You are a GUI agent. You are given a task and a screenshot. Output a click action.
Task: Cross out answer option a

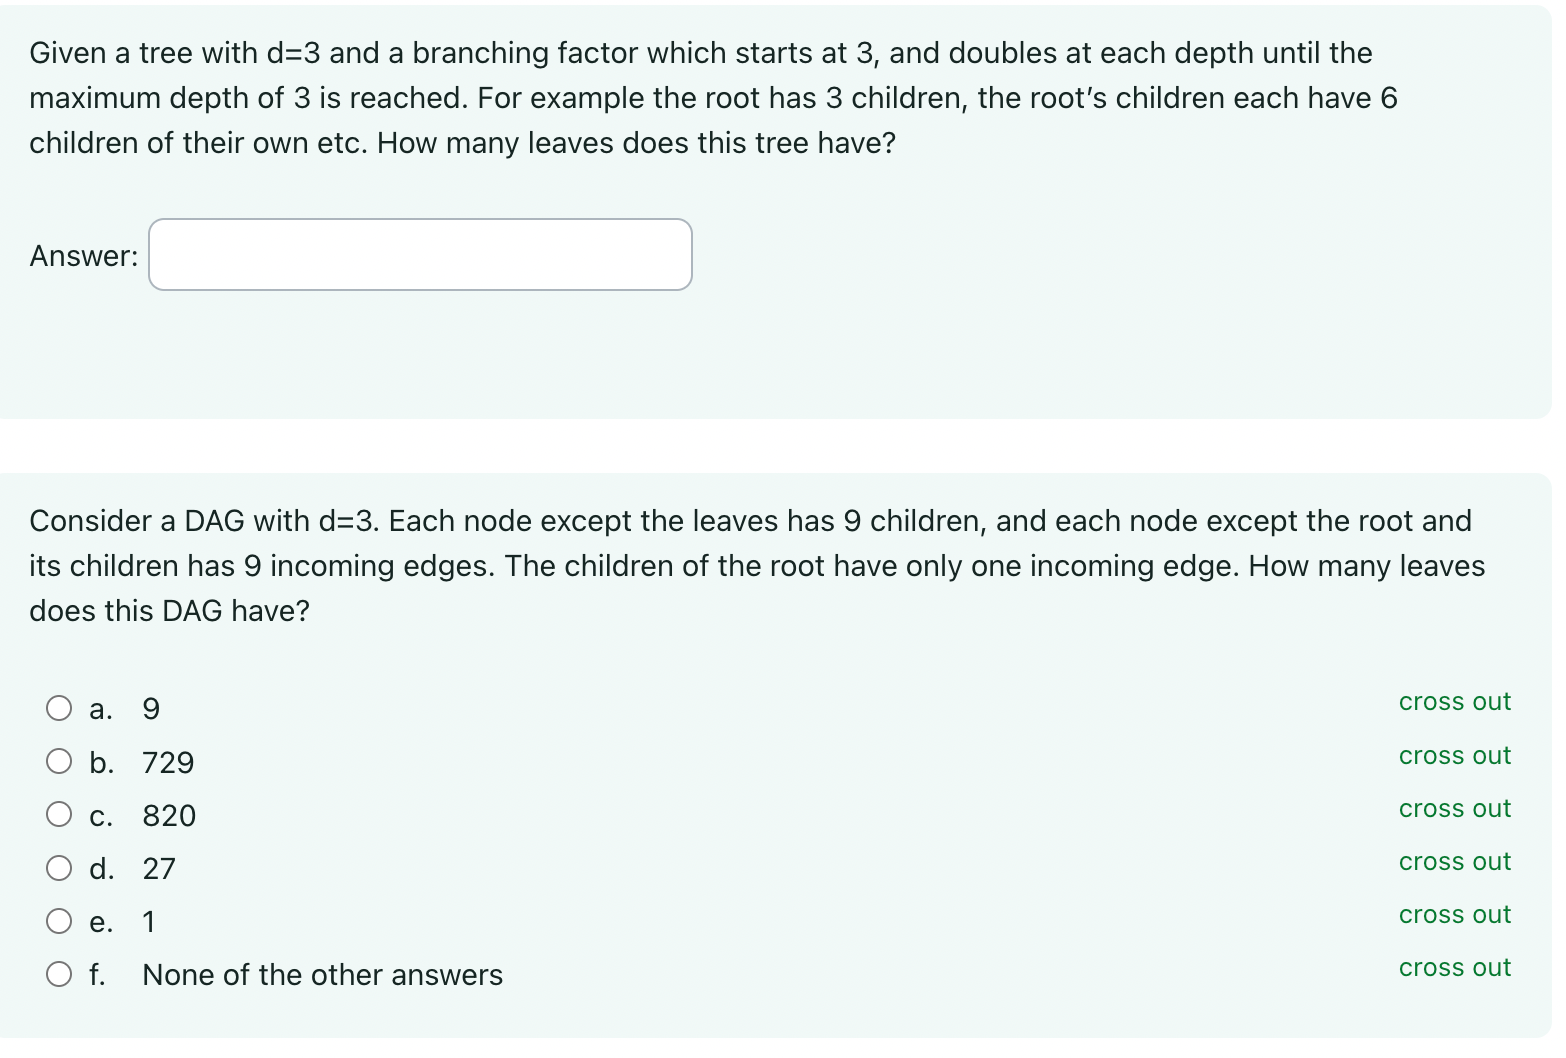(1454, 701)
